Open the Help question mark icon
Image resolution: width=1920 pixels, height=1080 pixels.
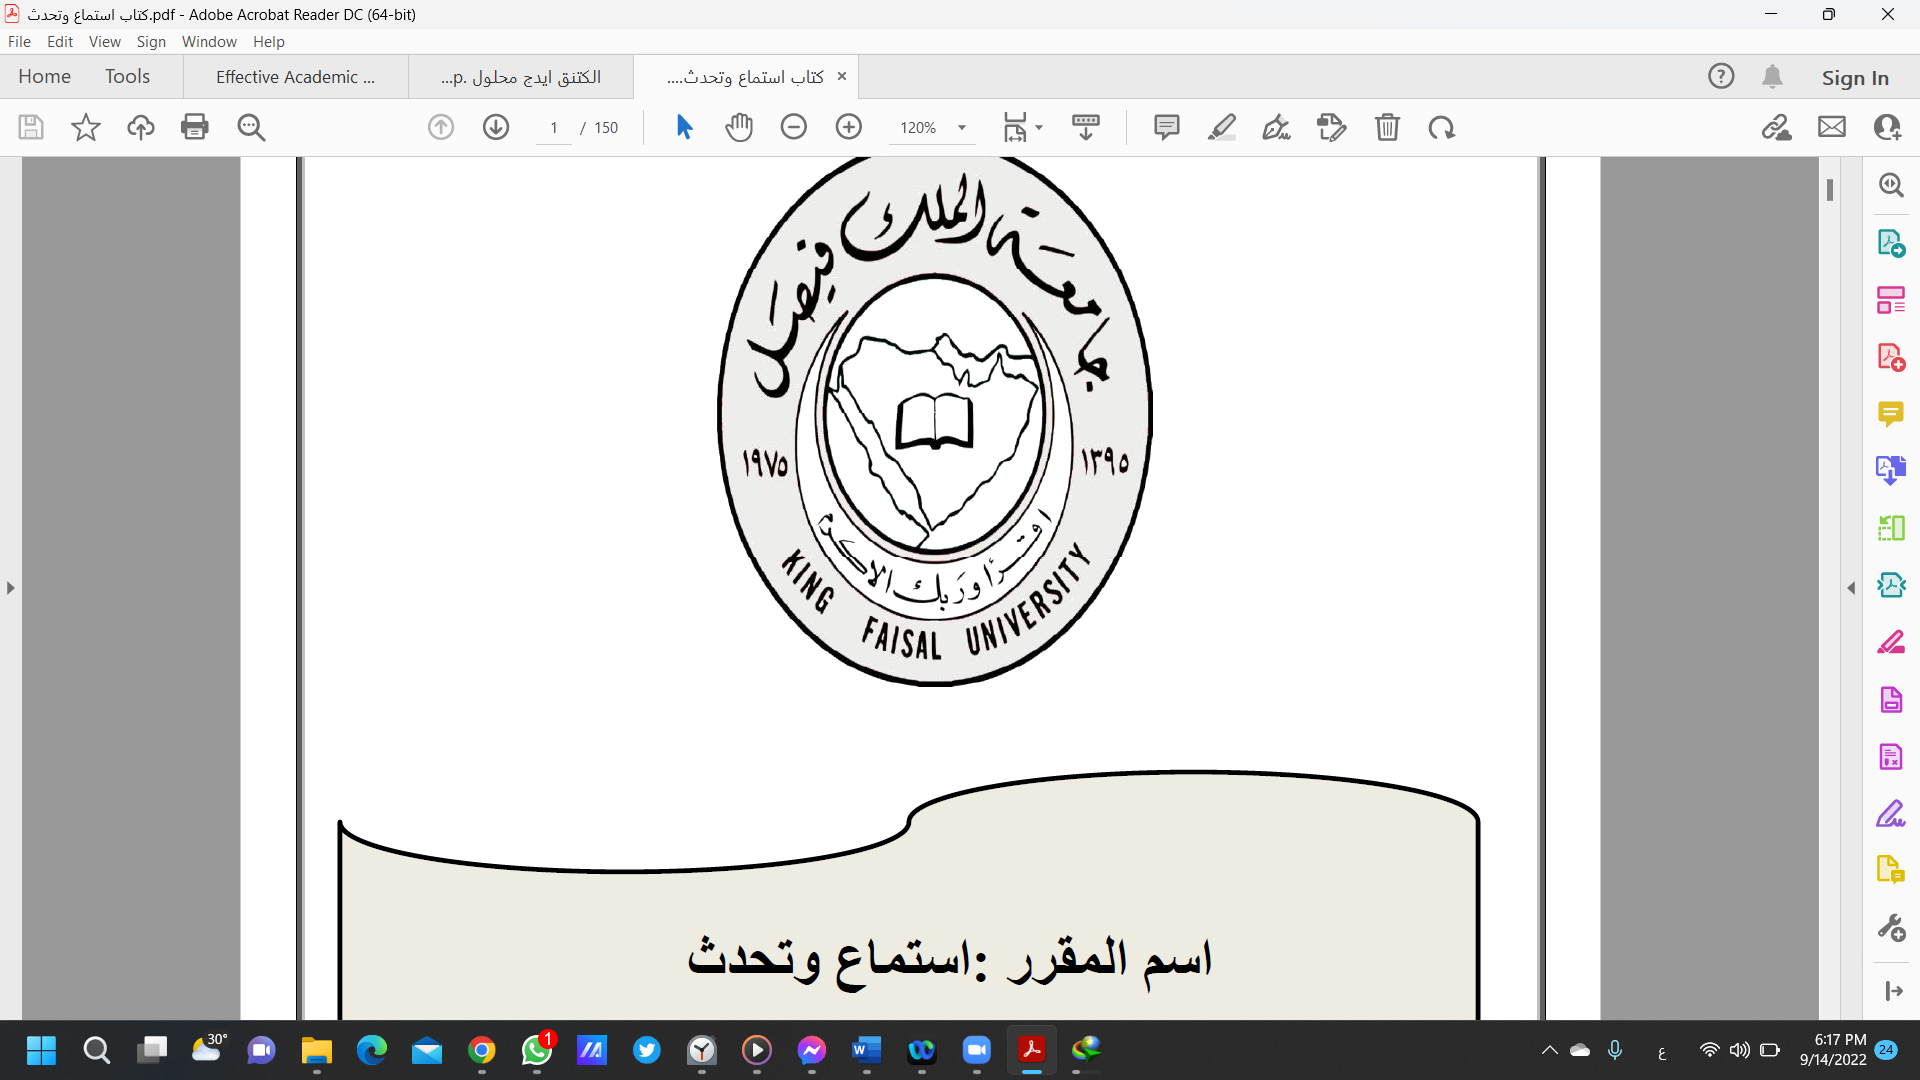tap(1721, 76)
